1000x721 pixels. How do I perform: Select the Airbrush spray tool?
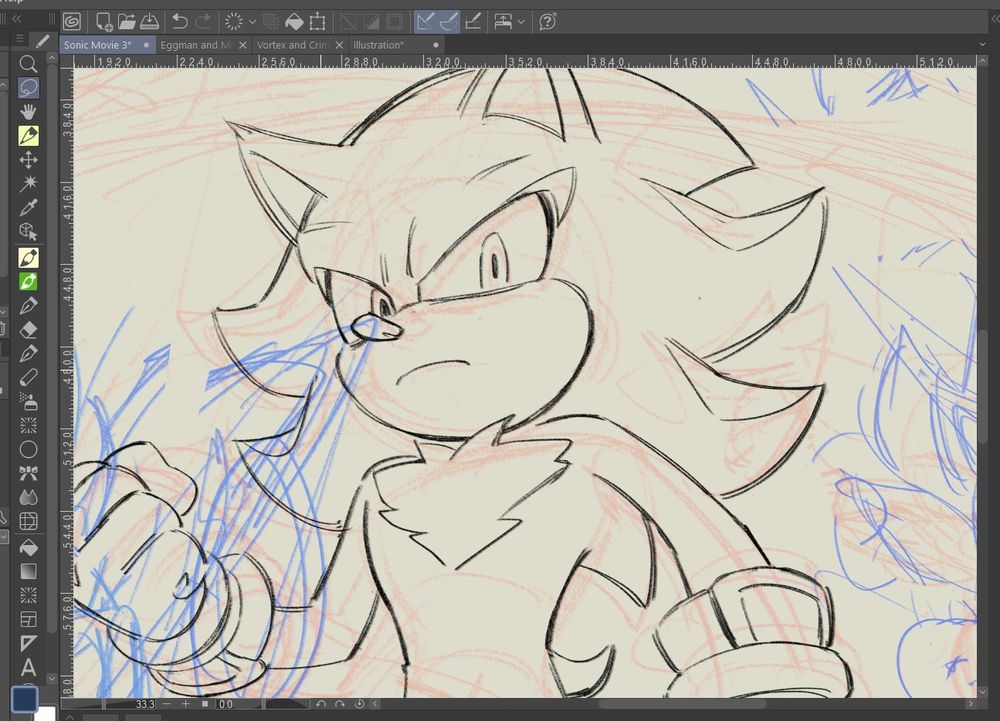[x=28, y=402]
